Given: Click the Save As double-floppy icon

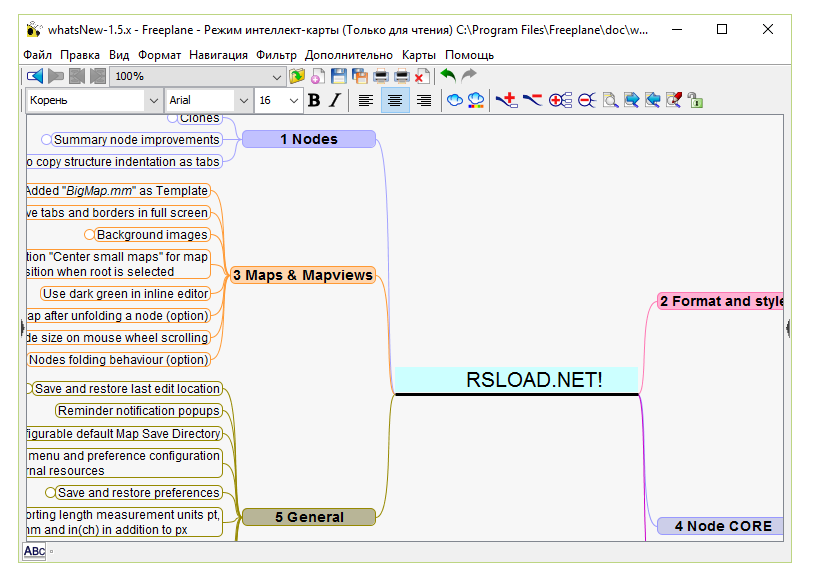Looking at the screenshot, I should click(x=360, y=76).
